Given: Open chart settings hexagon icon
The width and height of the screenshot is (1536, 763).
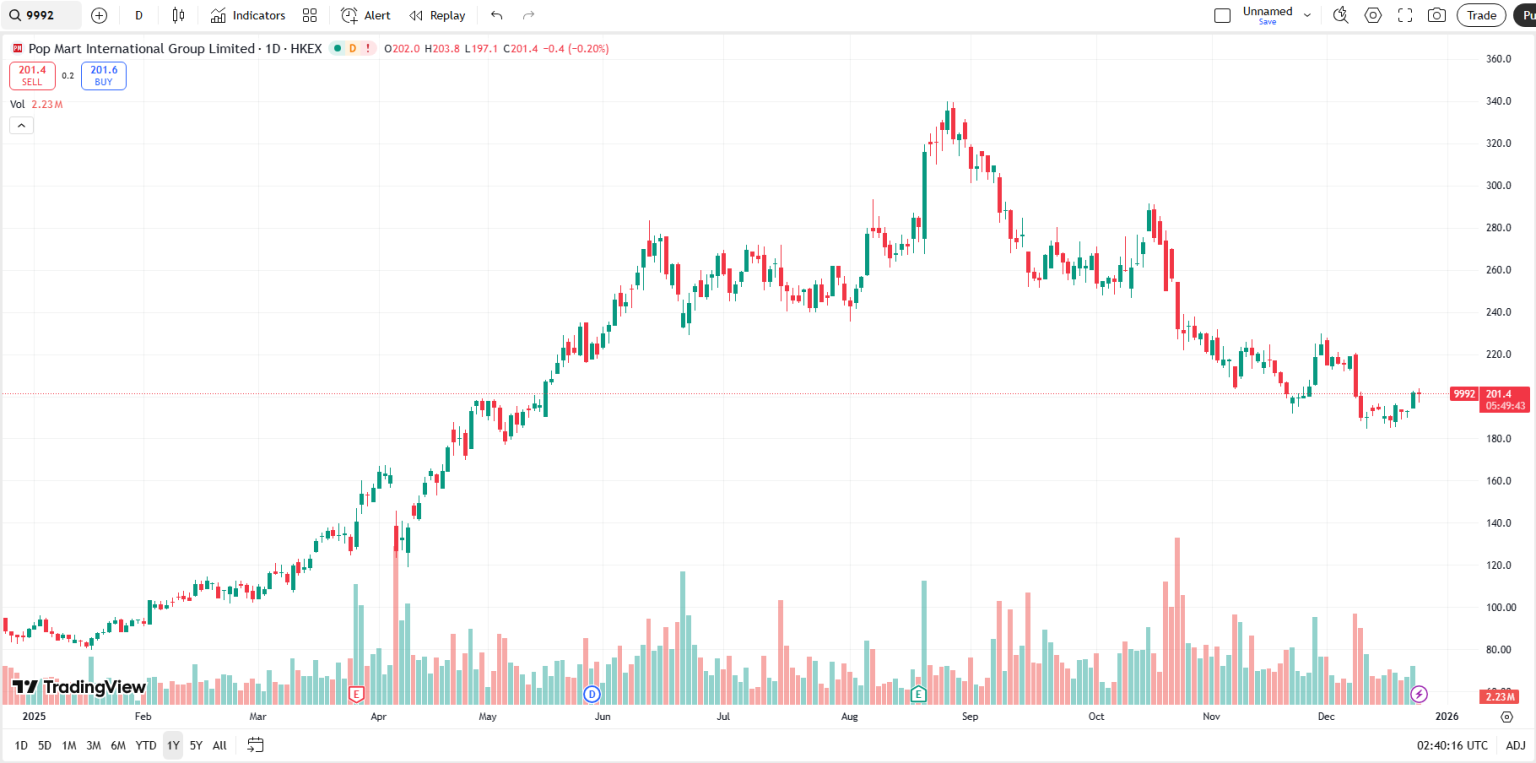Looking at the screenshot, I should coord(1373,15).
